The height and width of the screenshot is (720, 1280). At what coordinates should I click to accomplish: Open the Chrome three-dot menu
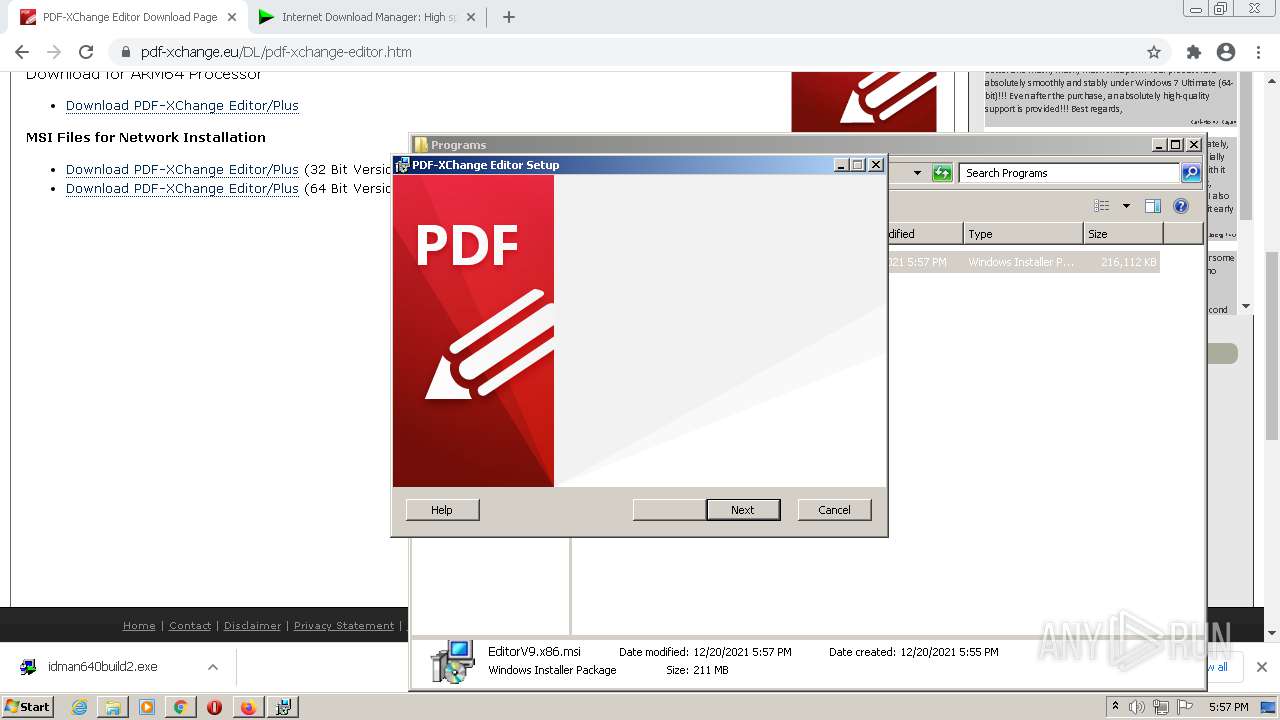point(1258,52)
